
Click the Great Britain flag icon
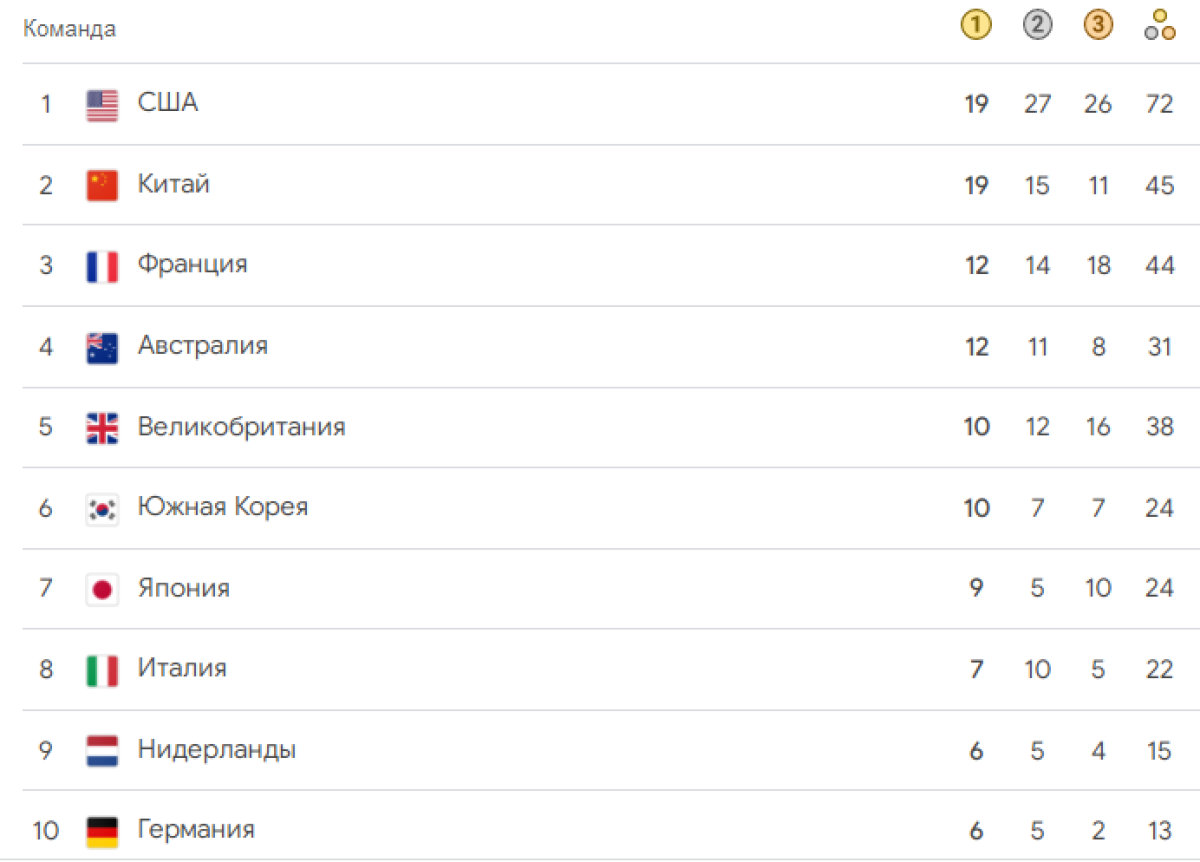point(102,429)
